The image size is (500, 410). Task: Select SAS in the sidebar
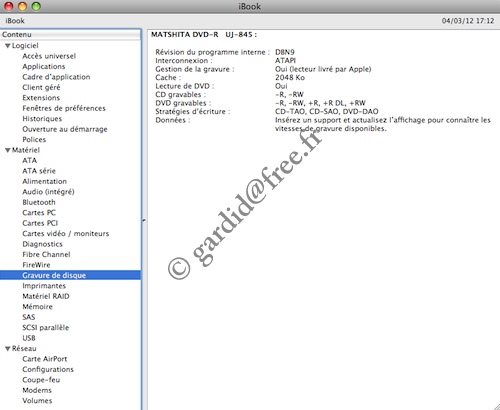[x=29, y=317]
